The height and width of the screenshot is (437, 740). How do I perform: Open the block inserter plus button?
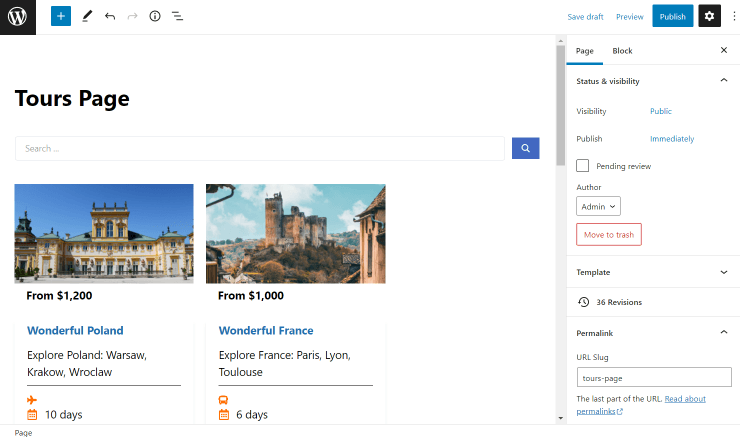click(61, 17)
